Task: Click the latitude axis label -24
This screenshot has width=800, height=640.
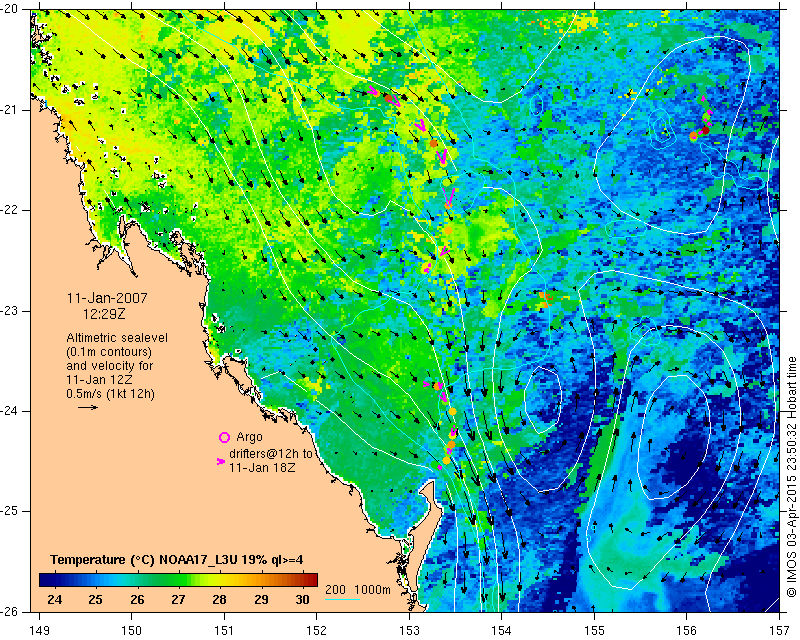Action: click(x=9, y=411)
